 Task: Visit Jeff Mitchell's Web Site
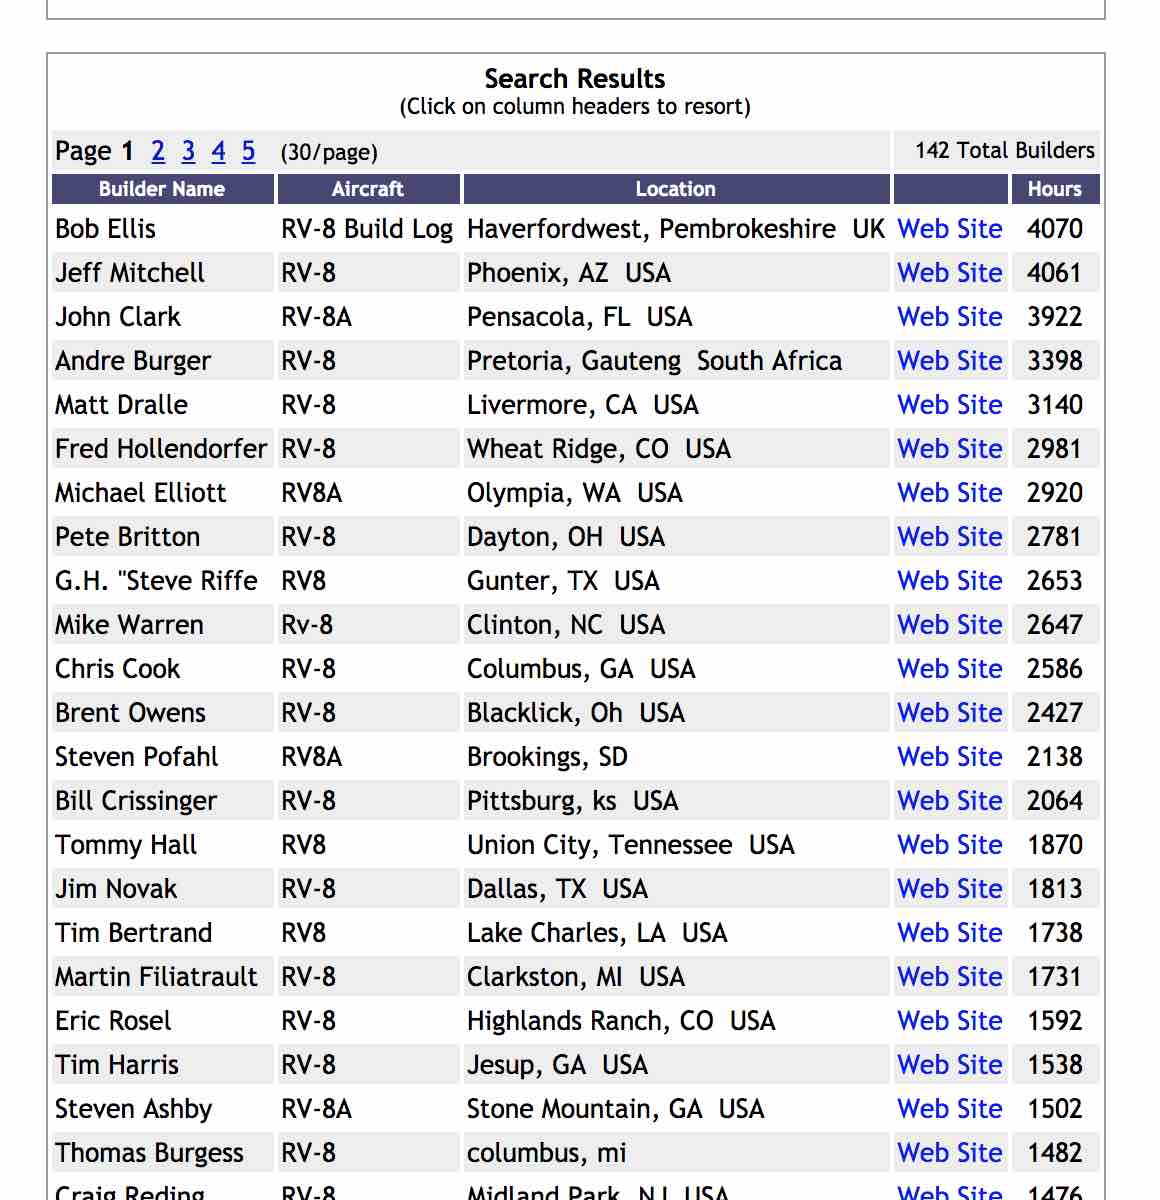coord(950,273)
